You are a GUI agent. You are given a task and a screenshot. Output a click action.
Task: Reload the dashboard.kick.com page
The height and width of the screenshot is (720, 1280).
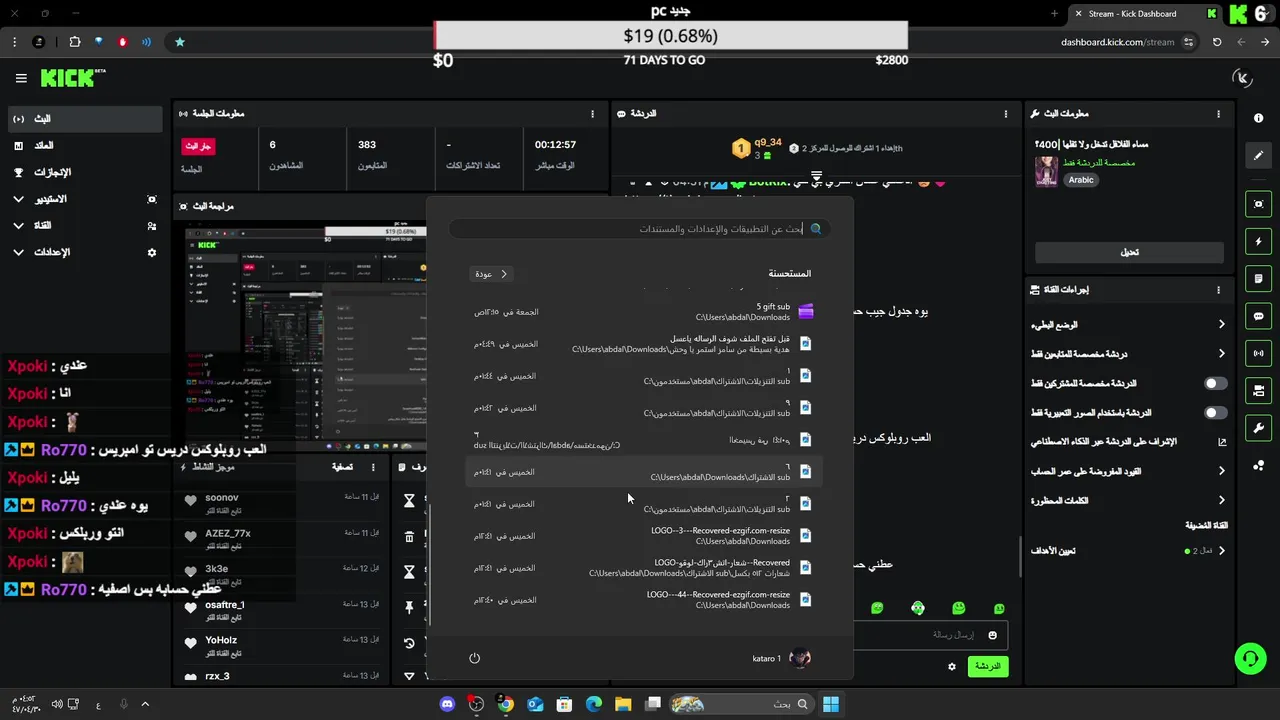click(x=1217, y=42)
